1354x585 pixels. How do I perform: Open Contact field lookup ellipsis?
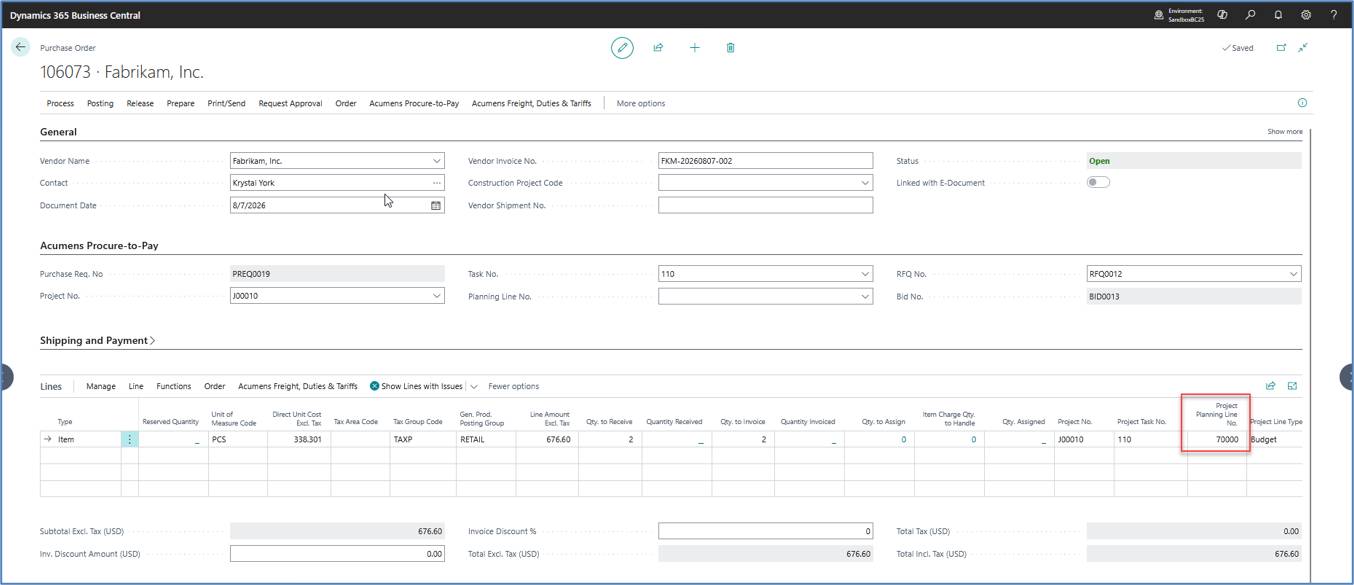click(x=436, y=183)
